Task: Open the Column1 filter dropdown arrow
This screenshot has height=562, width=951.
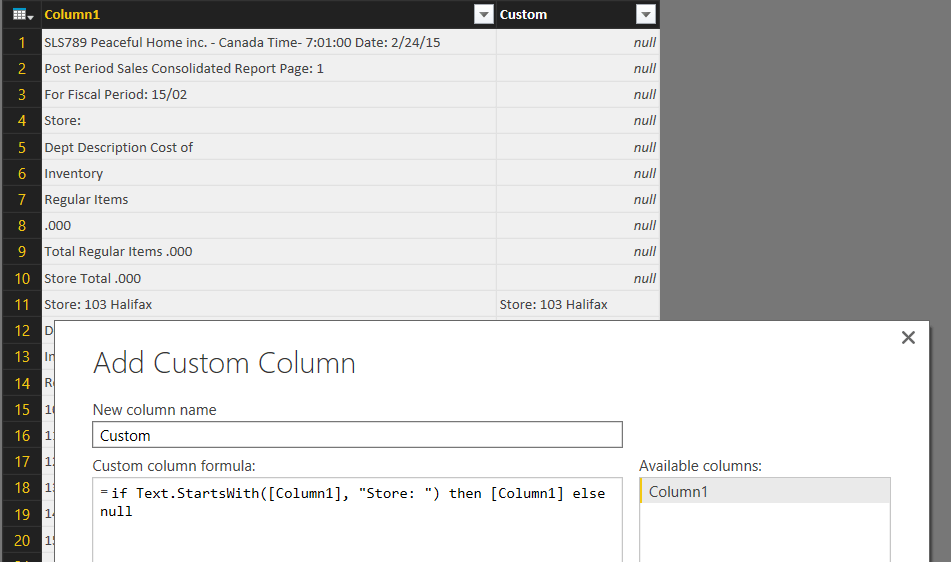Action: (x=484, y=15)
